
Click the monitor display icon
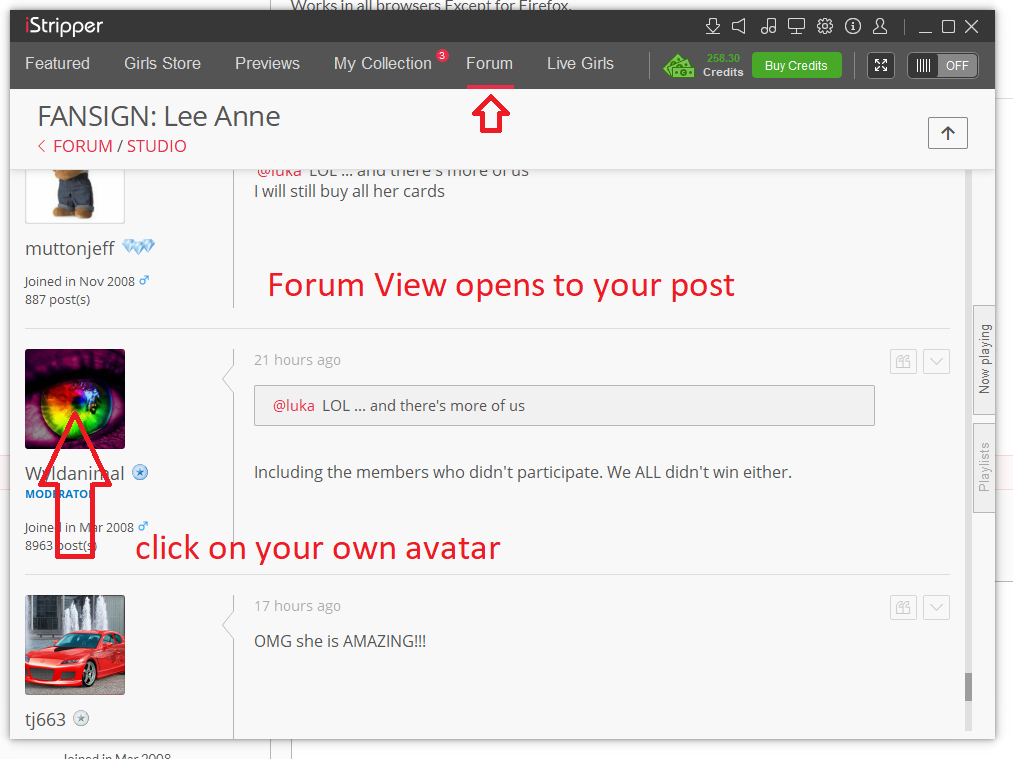796,26
